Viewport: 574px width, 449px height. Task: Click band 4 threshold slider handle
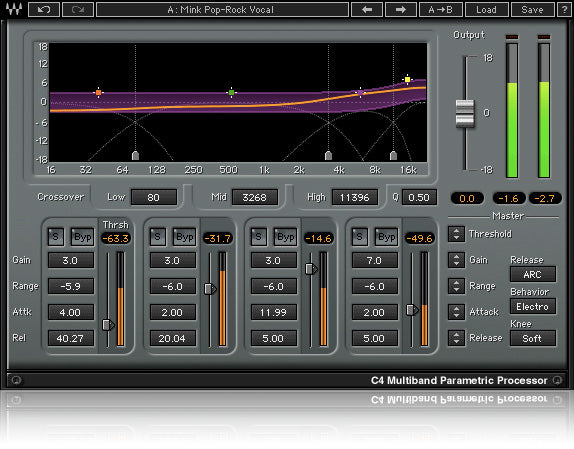(412, 310)
